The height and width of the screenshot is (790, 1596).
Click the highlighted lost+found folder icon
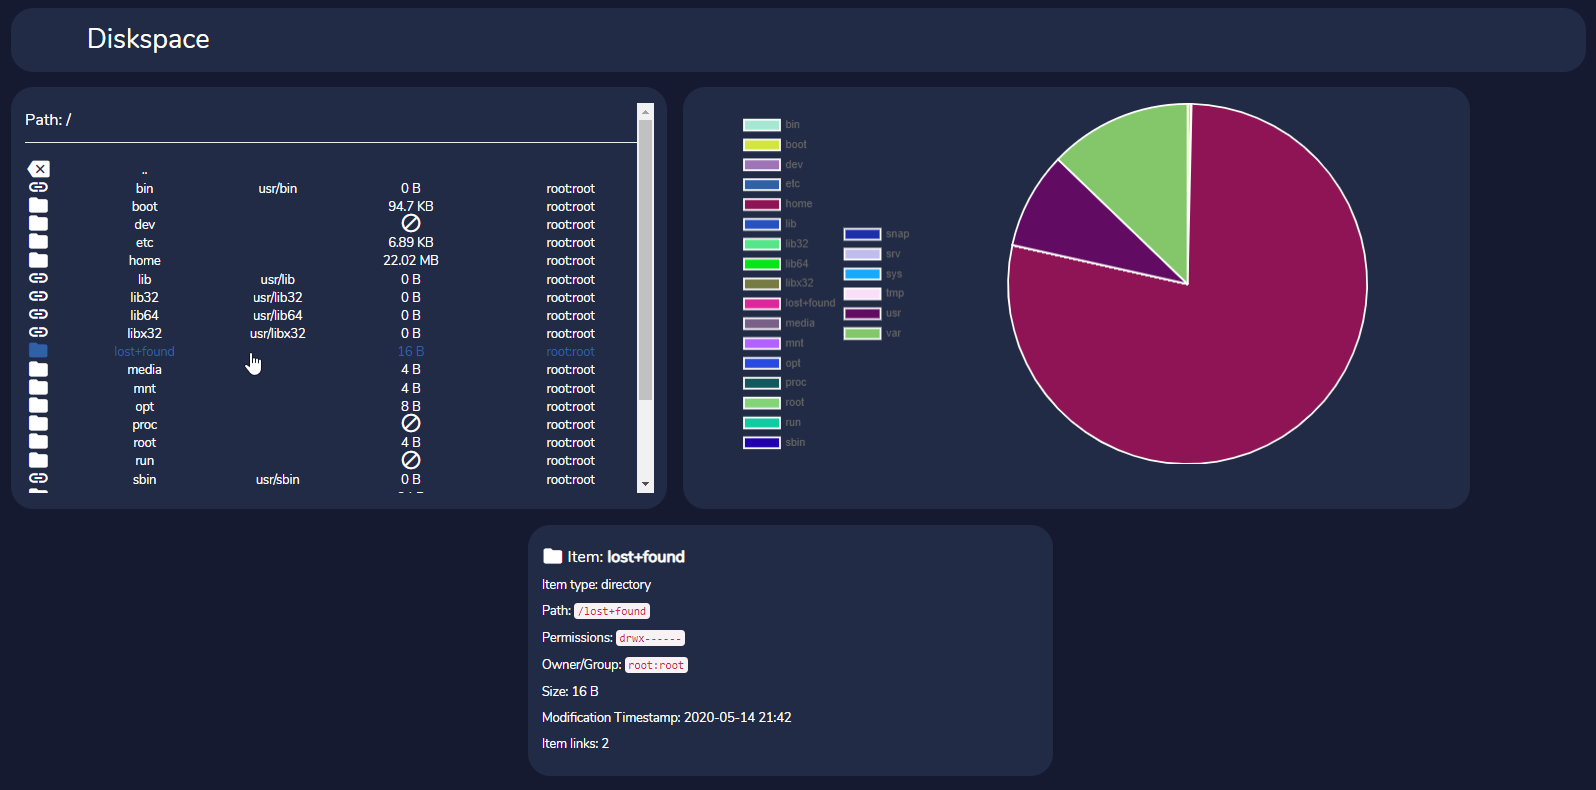click(x=38, y=350)
